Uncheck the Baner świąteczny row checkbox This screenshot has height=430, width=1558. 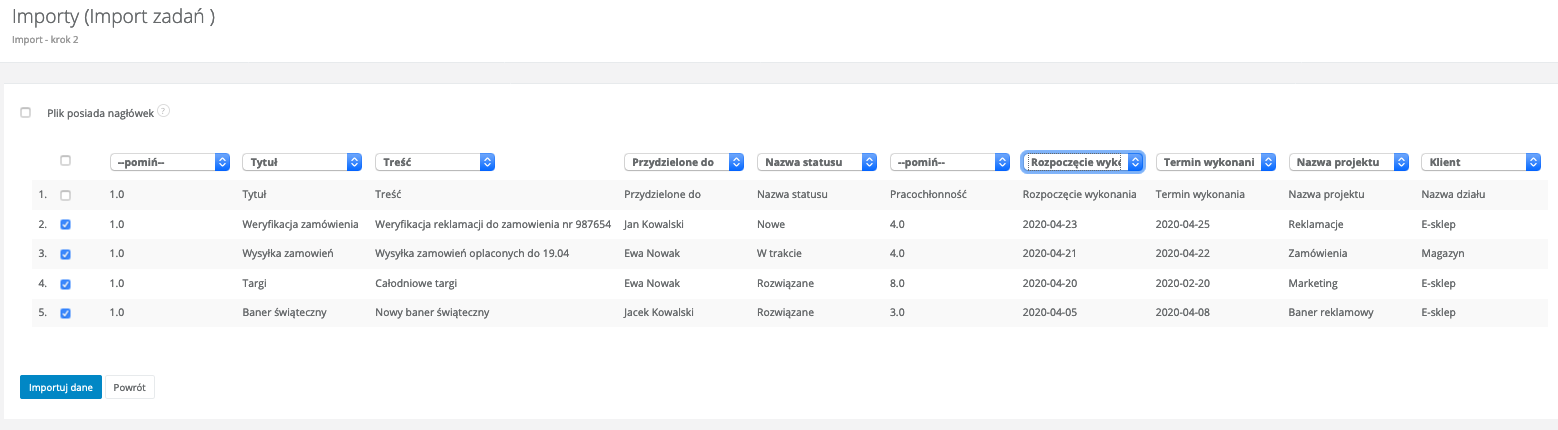coord(66,313)
